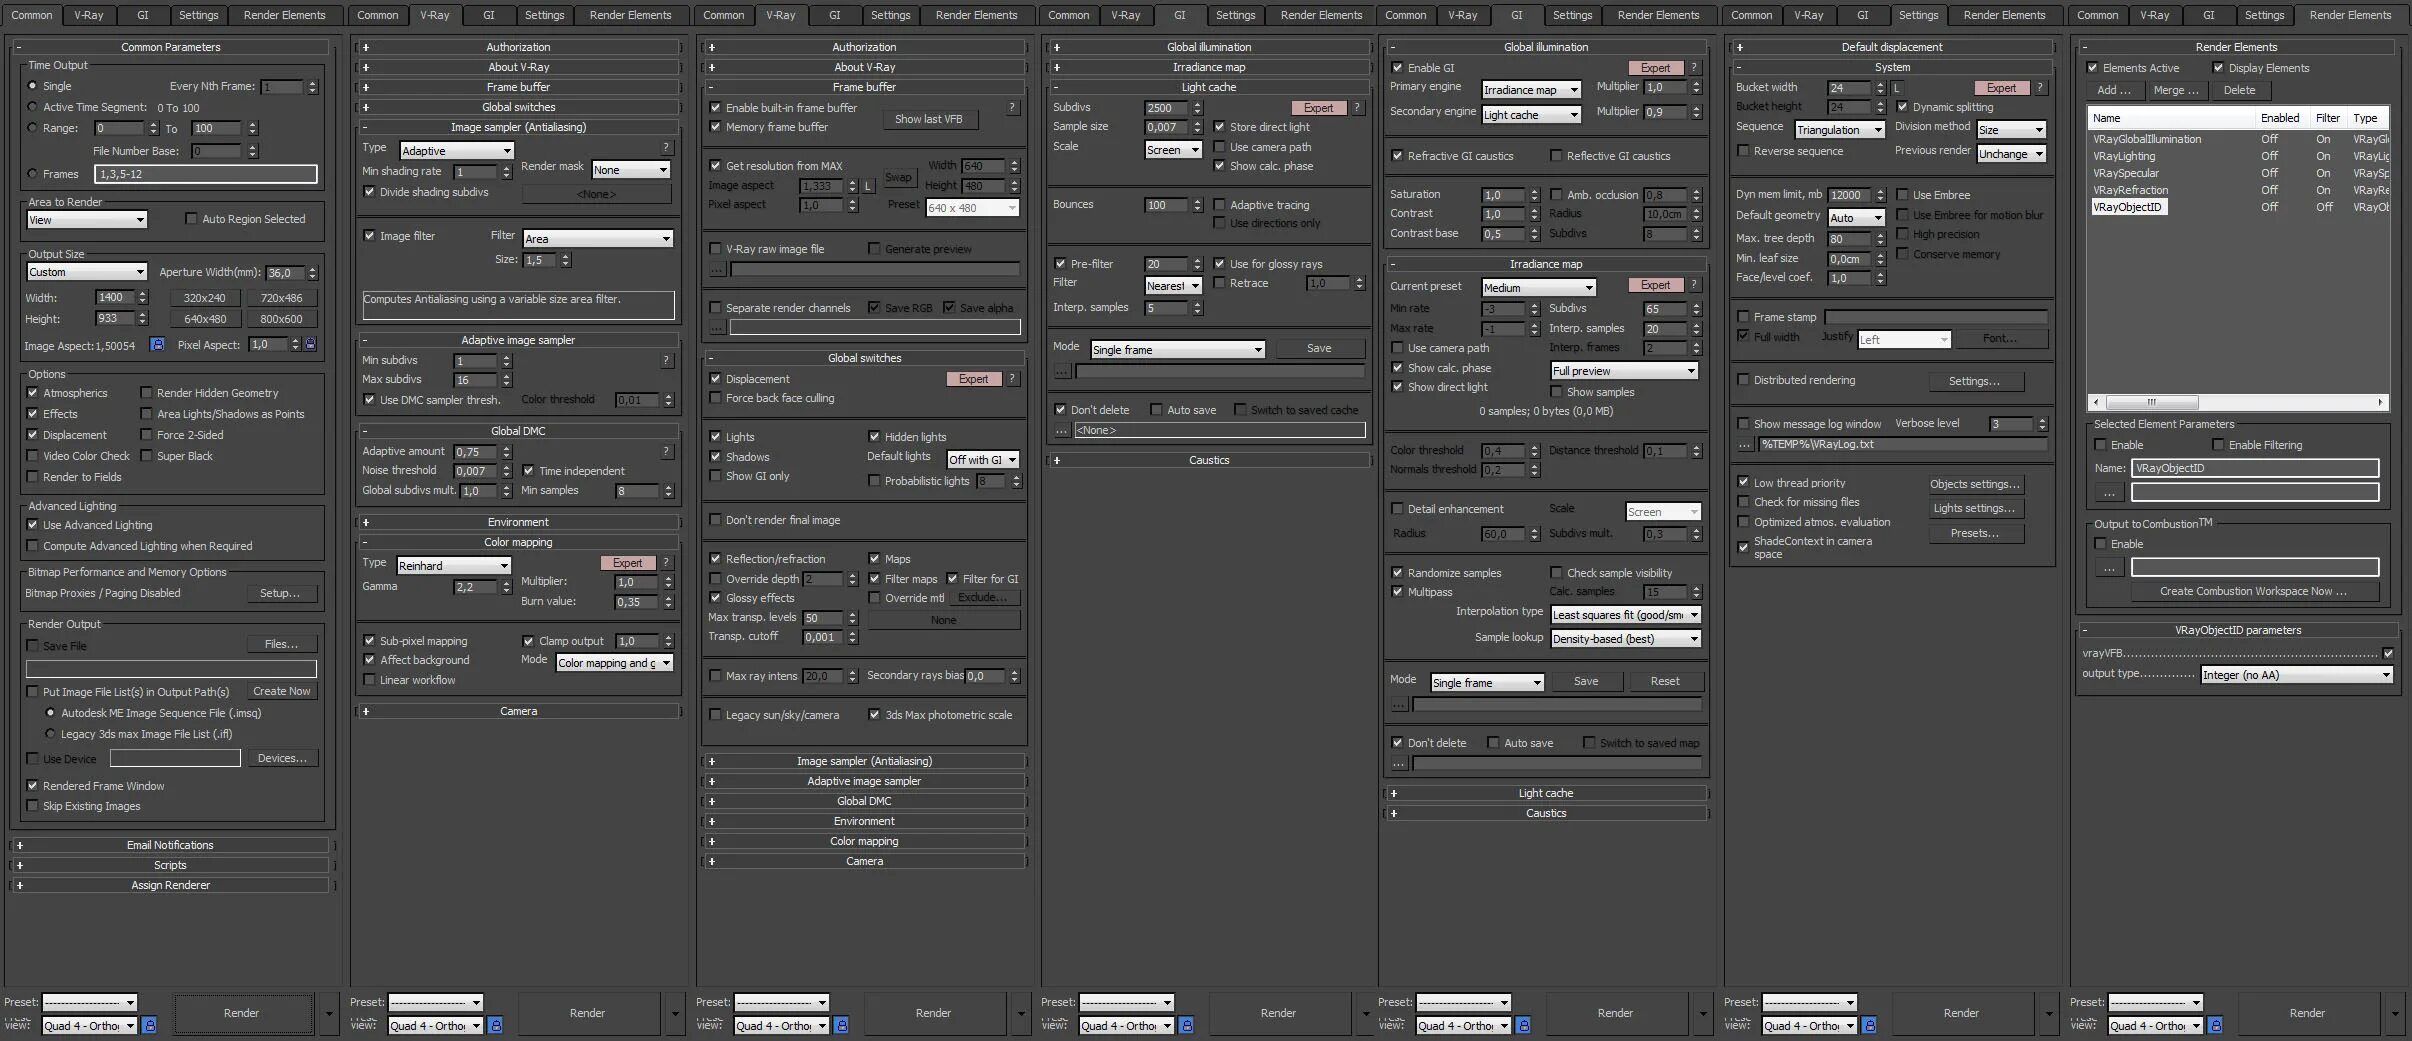Click browse '...' under V-Ray raw image file
The image size is (2412, 1041).
click(717, 269)
